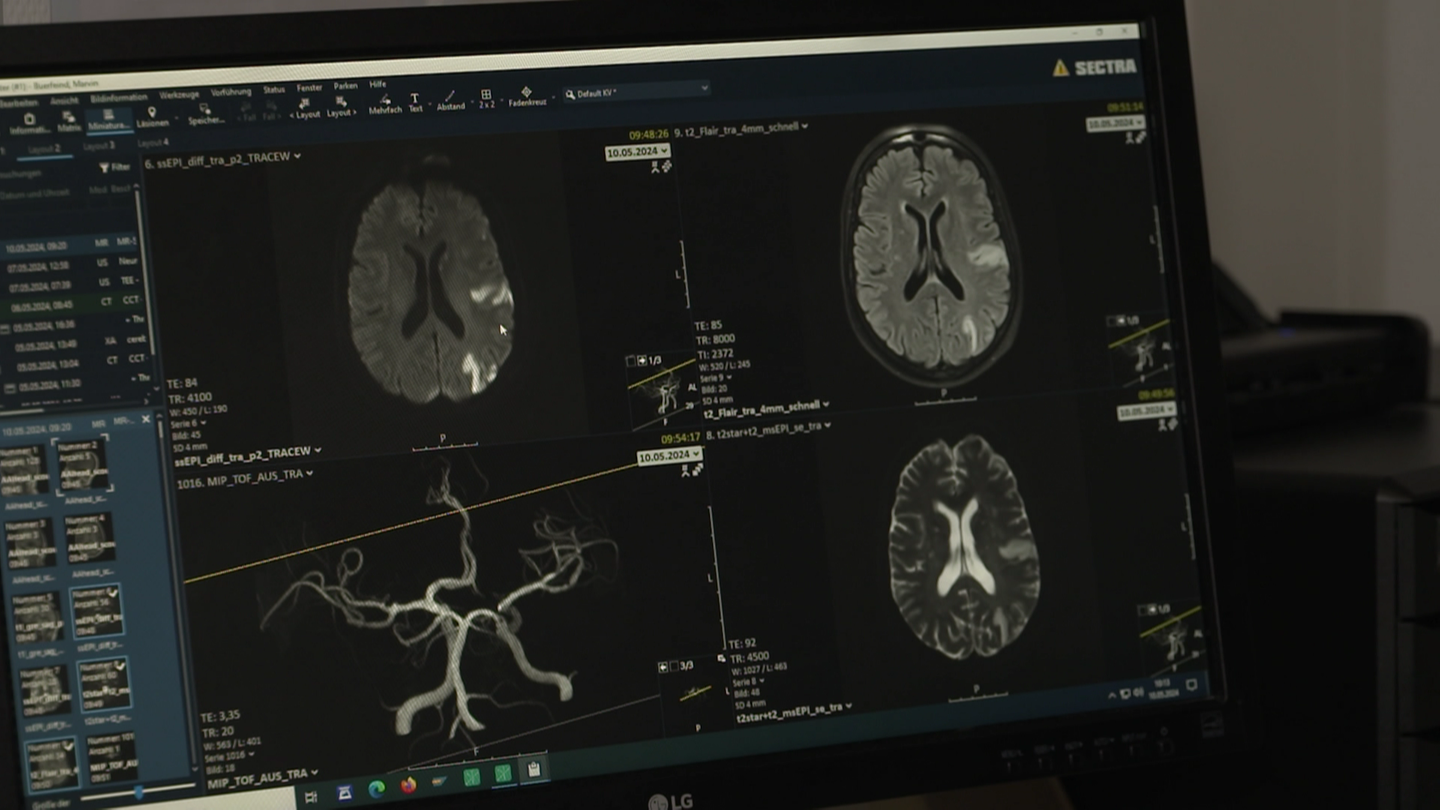Expand the 1016. MIP_TOF_AUS_TRA series dropdown
This screenshot has height=810, width=1440.
click(310, 474)
